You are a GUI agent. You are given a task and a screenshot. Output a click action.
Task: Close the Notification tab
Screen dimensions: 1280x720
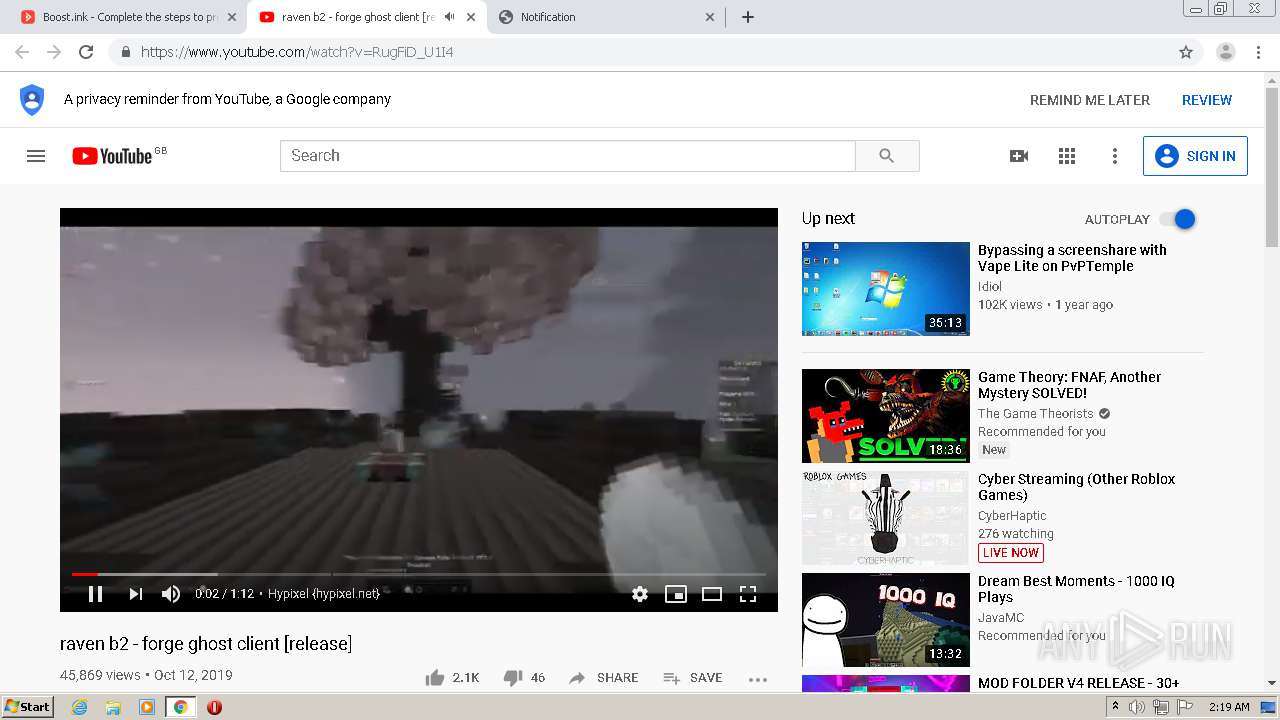[x=710, y=17]
